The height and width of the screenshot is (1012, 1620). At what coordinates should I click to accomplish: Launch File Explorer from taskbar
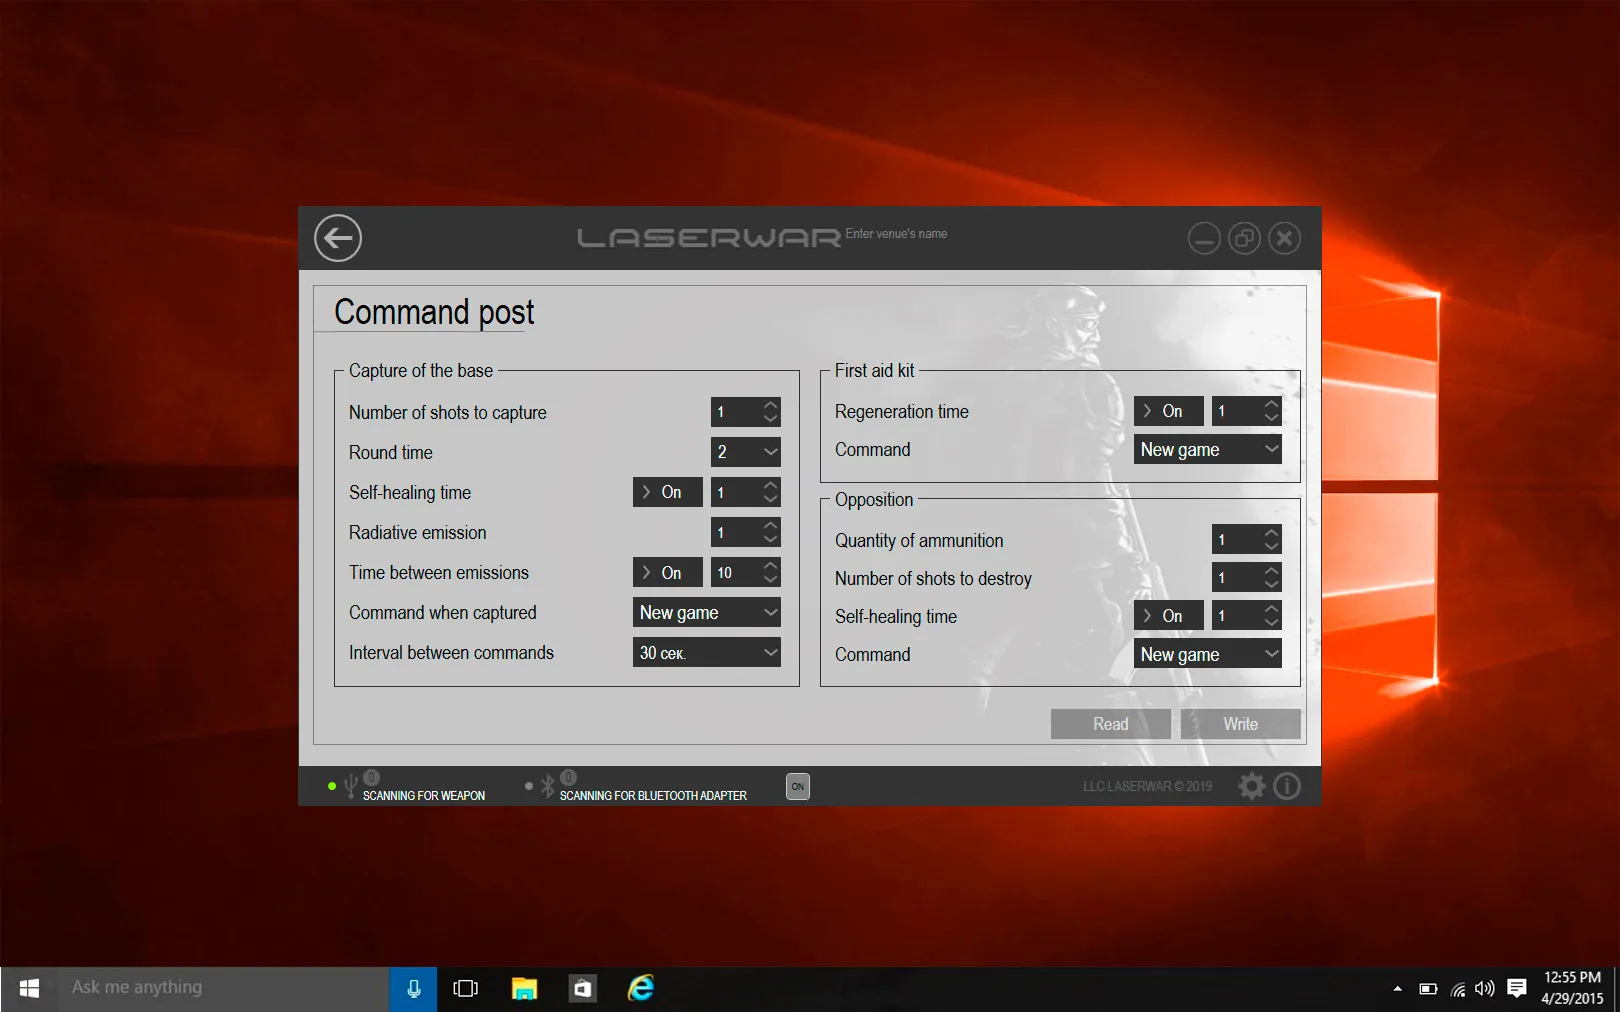tap(524, 988)
